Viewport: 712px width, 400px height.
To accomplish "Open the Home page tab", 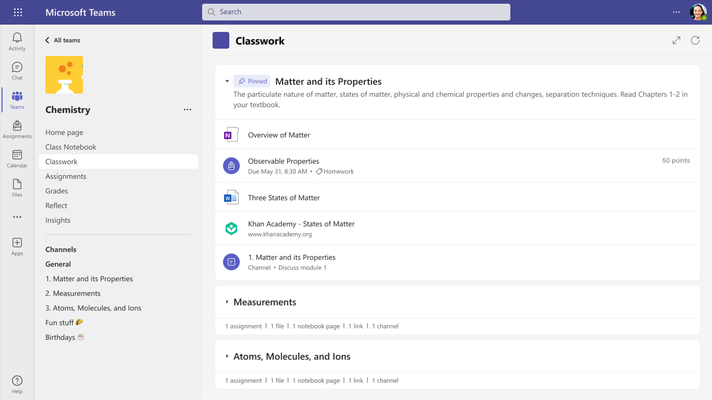I will 64,133.
